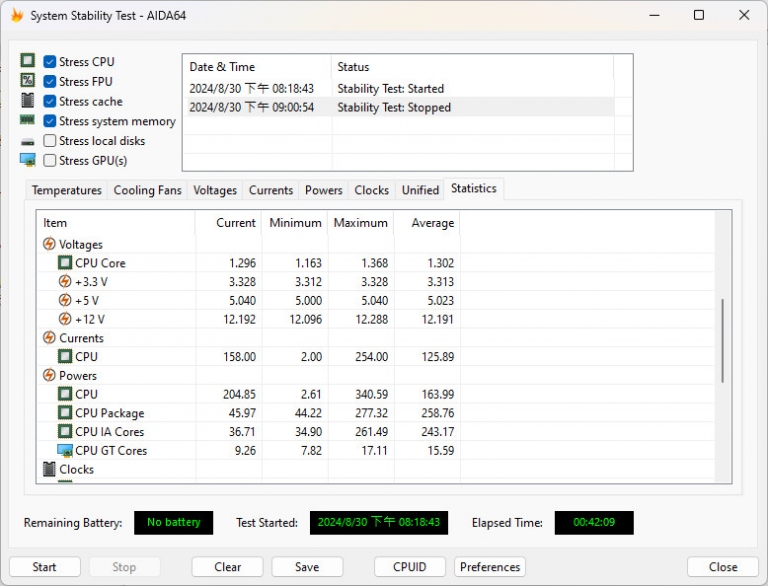Click the RAM stick icon beside Stress system memory
This screenshot has height=586, width=768.
point(27,120)
